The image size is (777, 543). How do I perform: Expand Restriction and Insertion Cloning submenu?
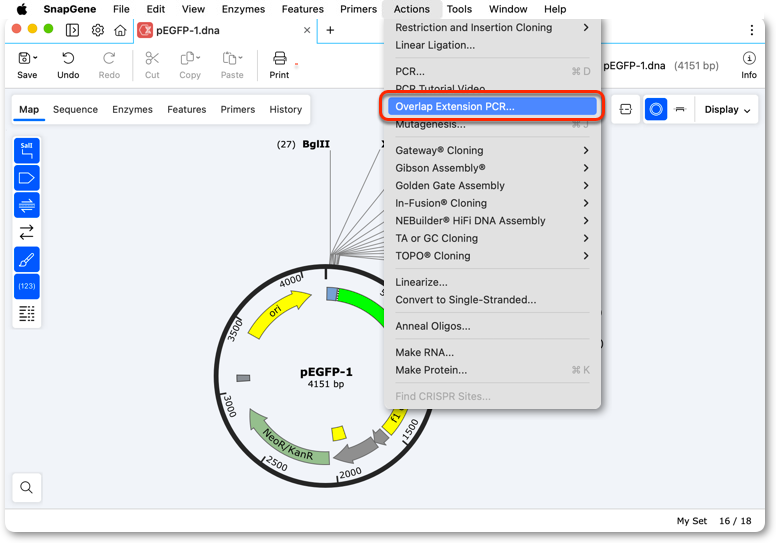point(492,27)
